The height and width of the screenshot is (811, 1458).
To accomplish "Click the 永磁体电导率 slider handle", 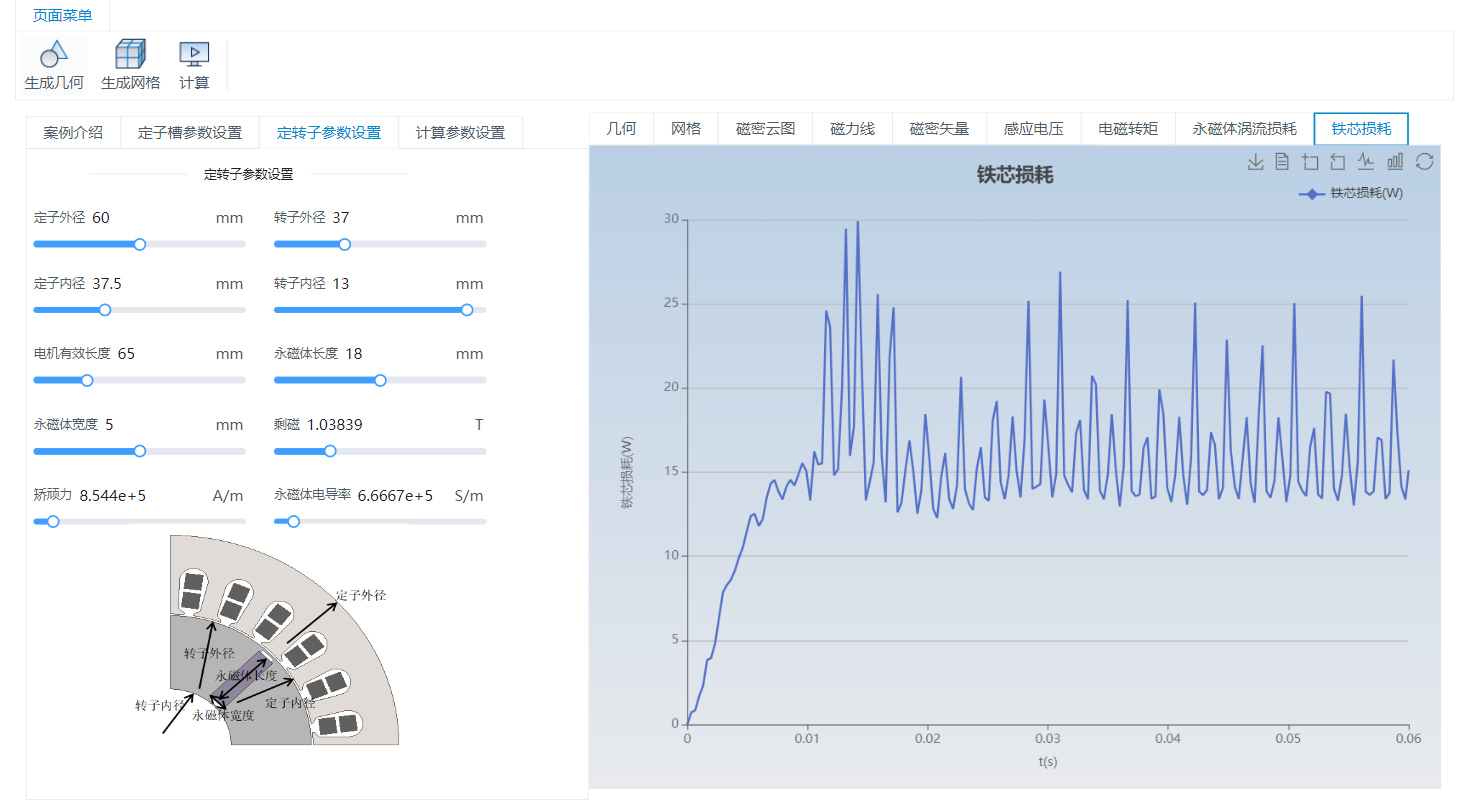I will coord(294,521).
